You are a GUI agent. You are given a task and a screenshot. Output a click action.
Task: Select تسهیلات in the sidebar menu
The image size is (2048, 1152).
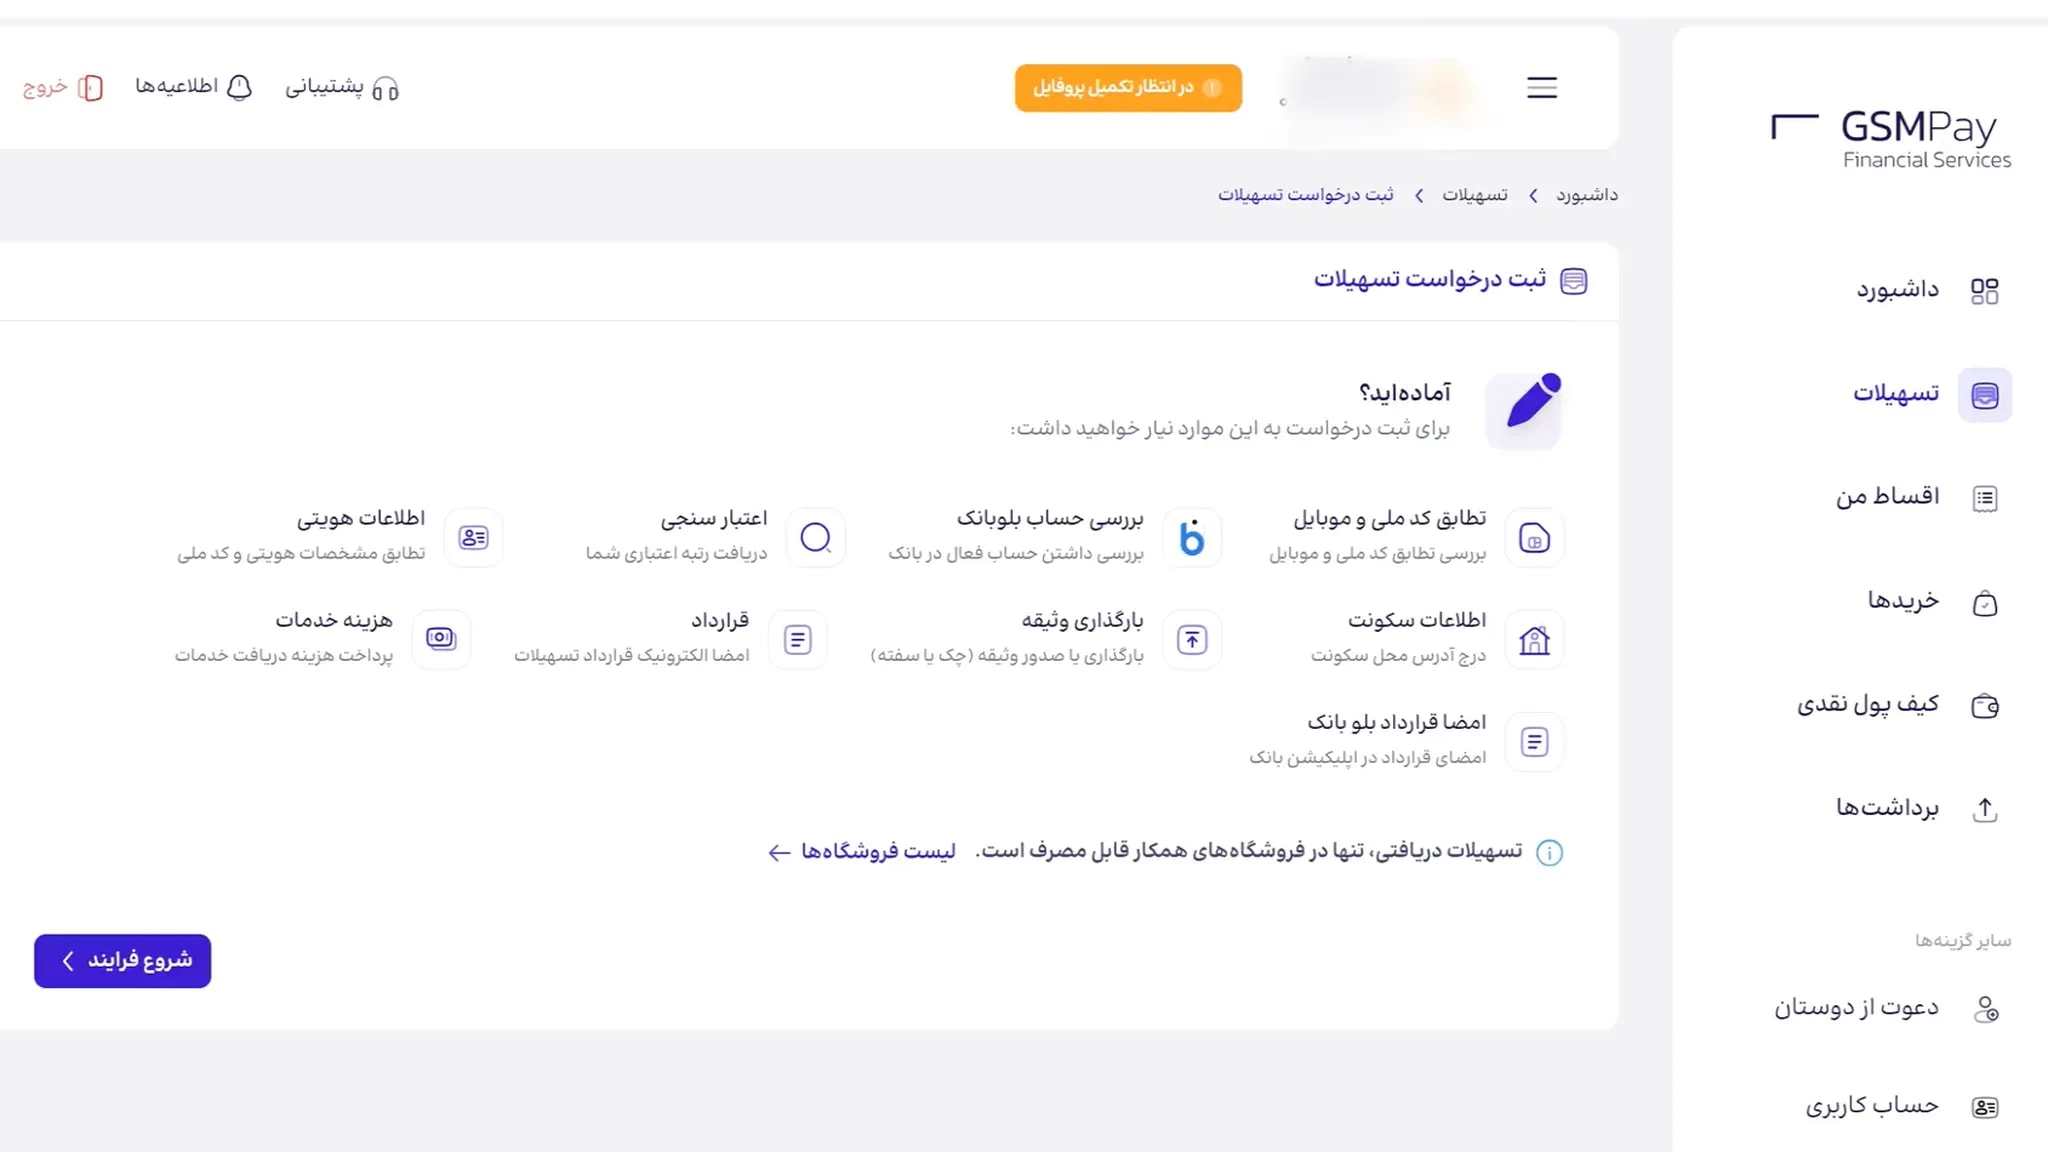tap(1895, 393)
